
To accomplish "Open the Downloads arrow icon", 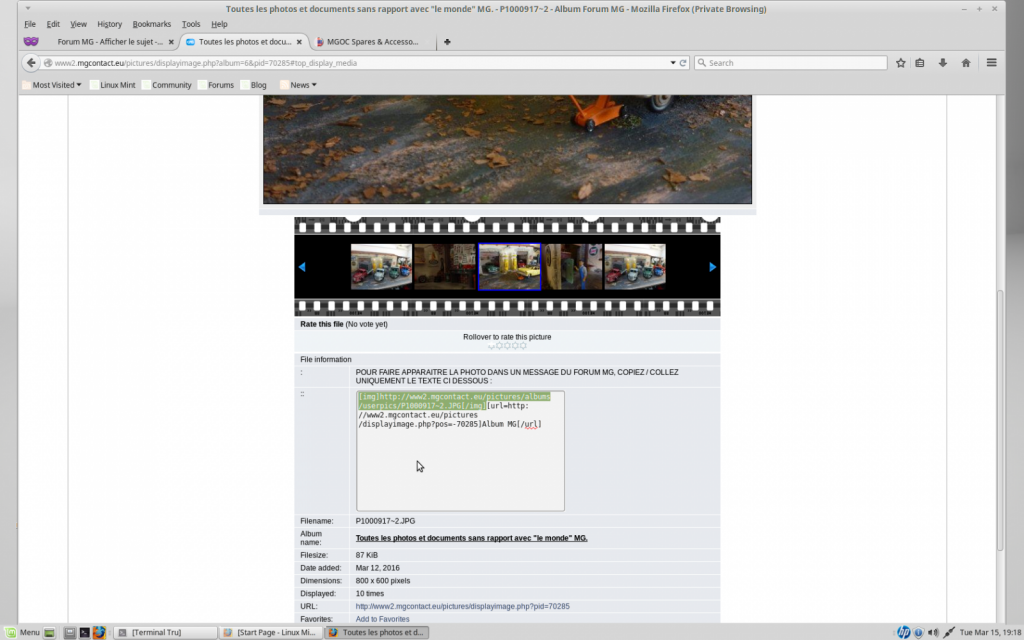I will pyautogui.click(x=942, y=63).
